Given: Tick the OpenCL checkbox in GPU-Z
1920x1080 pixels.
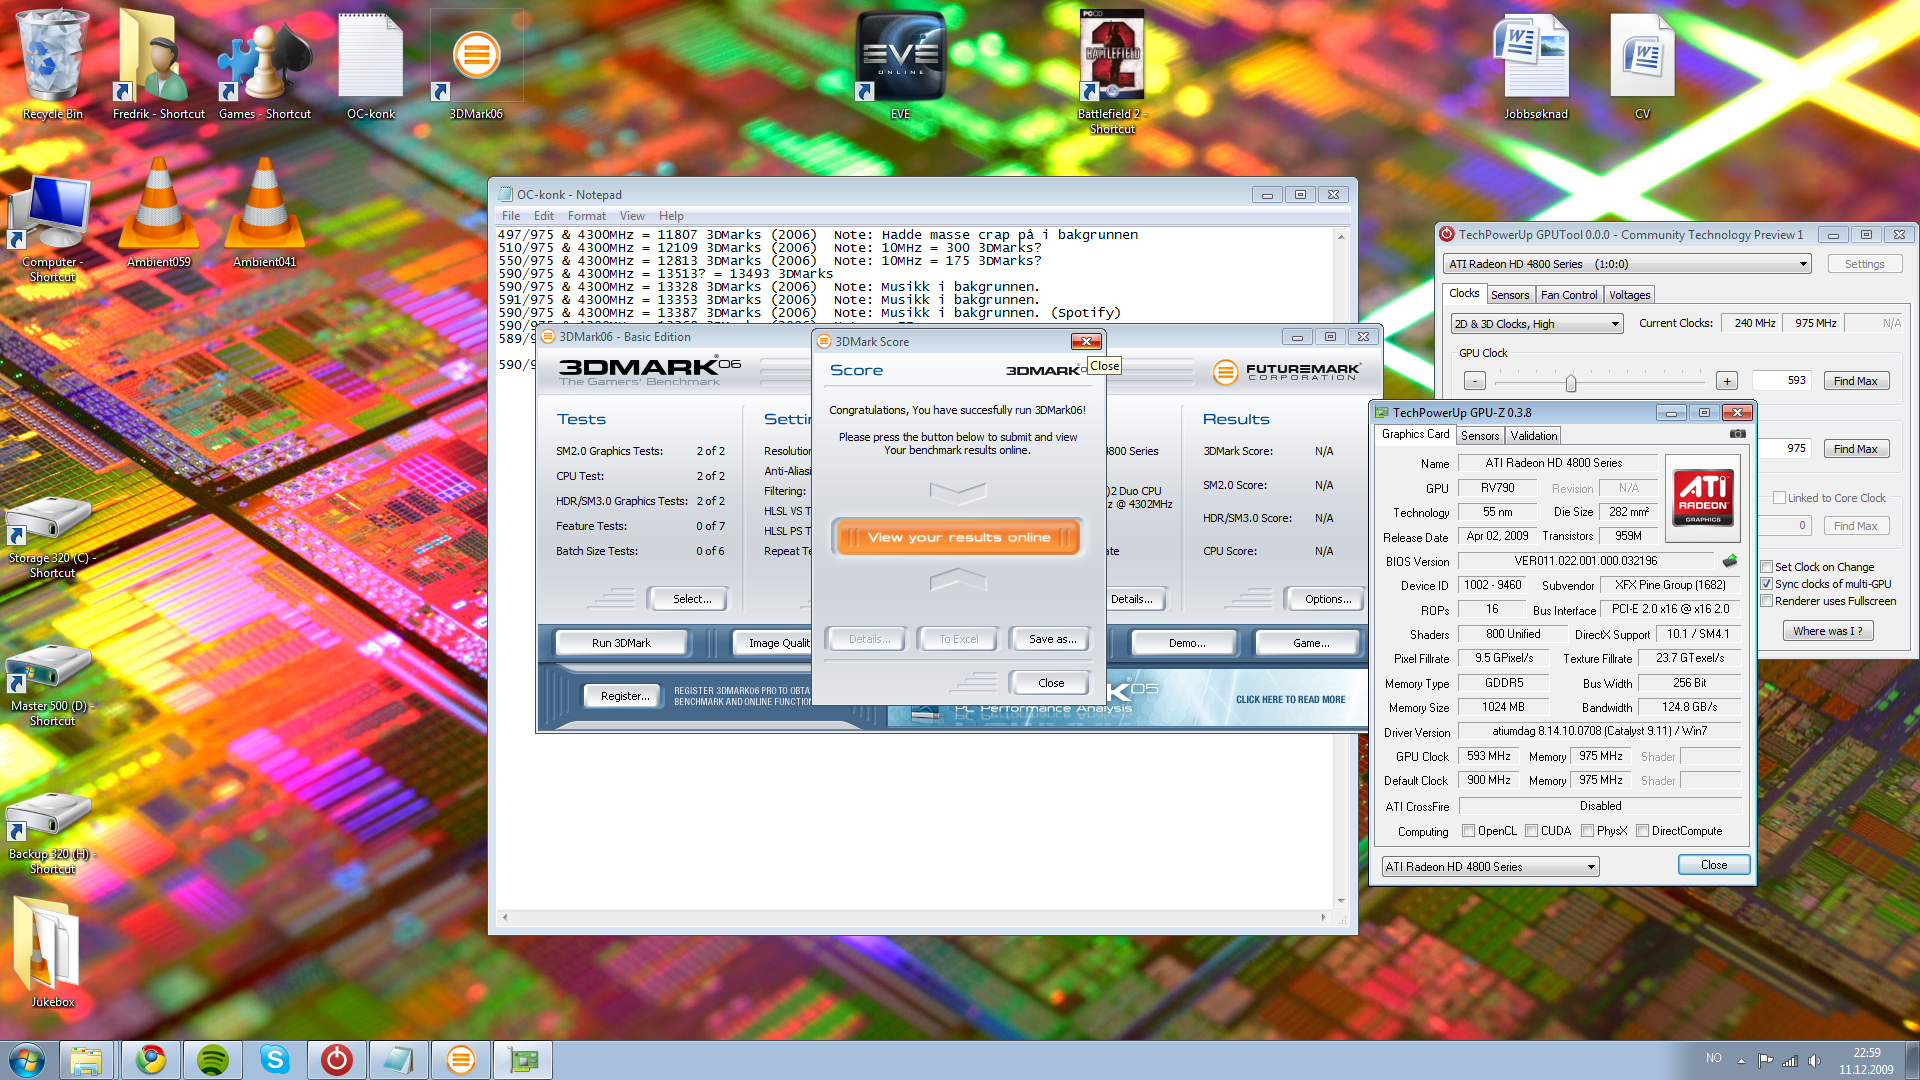Looking at the screenshot, I should tap(1468, 831).
